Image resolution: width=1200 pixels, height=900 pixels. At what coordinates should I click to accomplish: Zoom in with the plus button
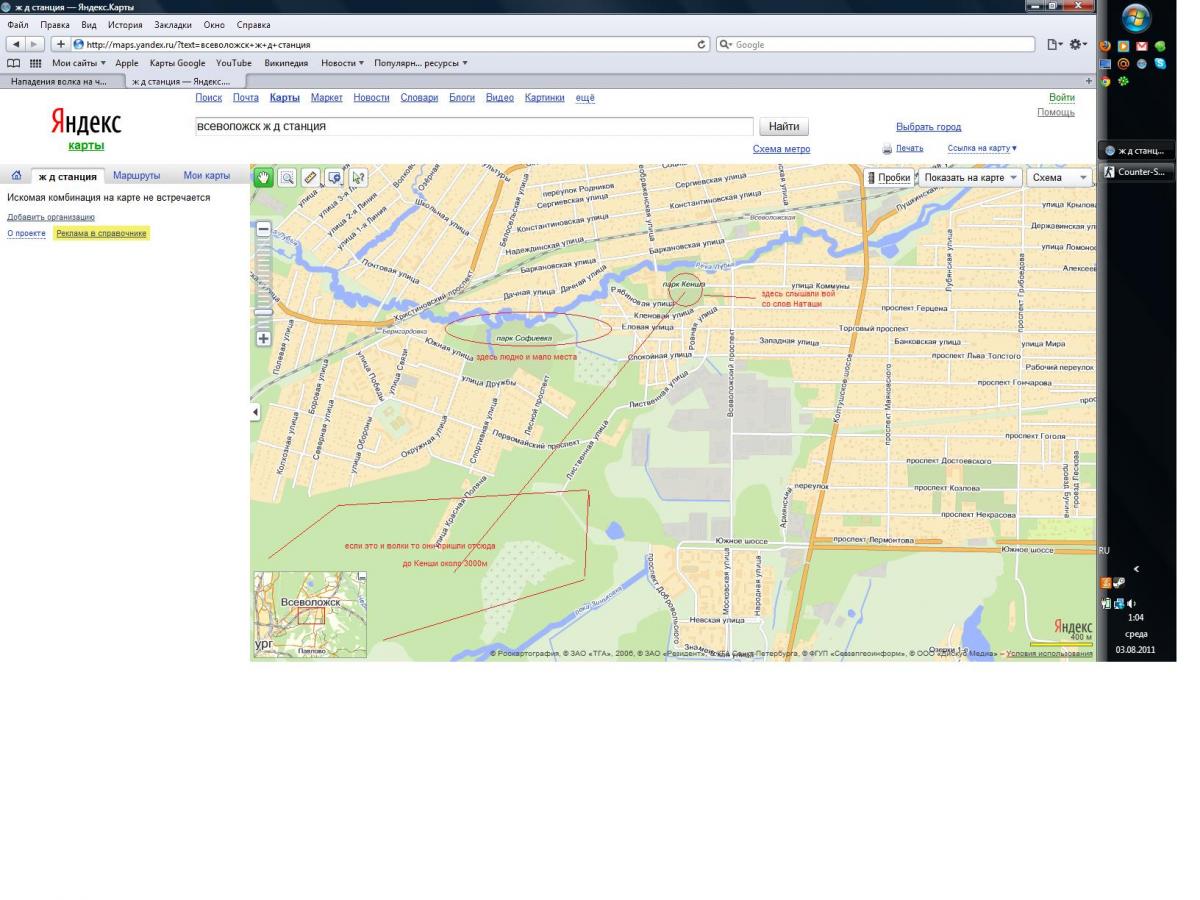pos(264,338)
